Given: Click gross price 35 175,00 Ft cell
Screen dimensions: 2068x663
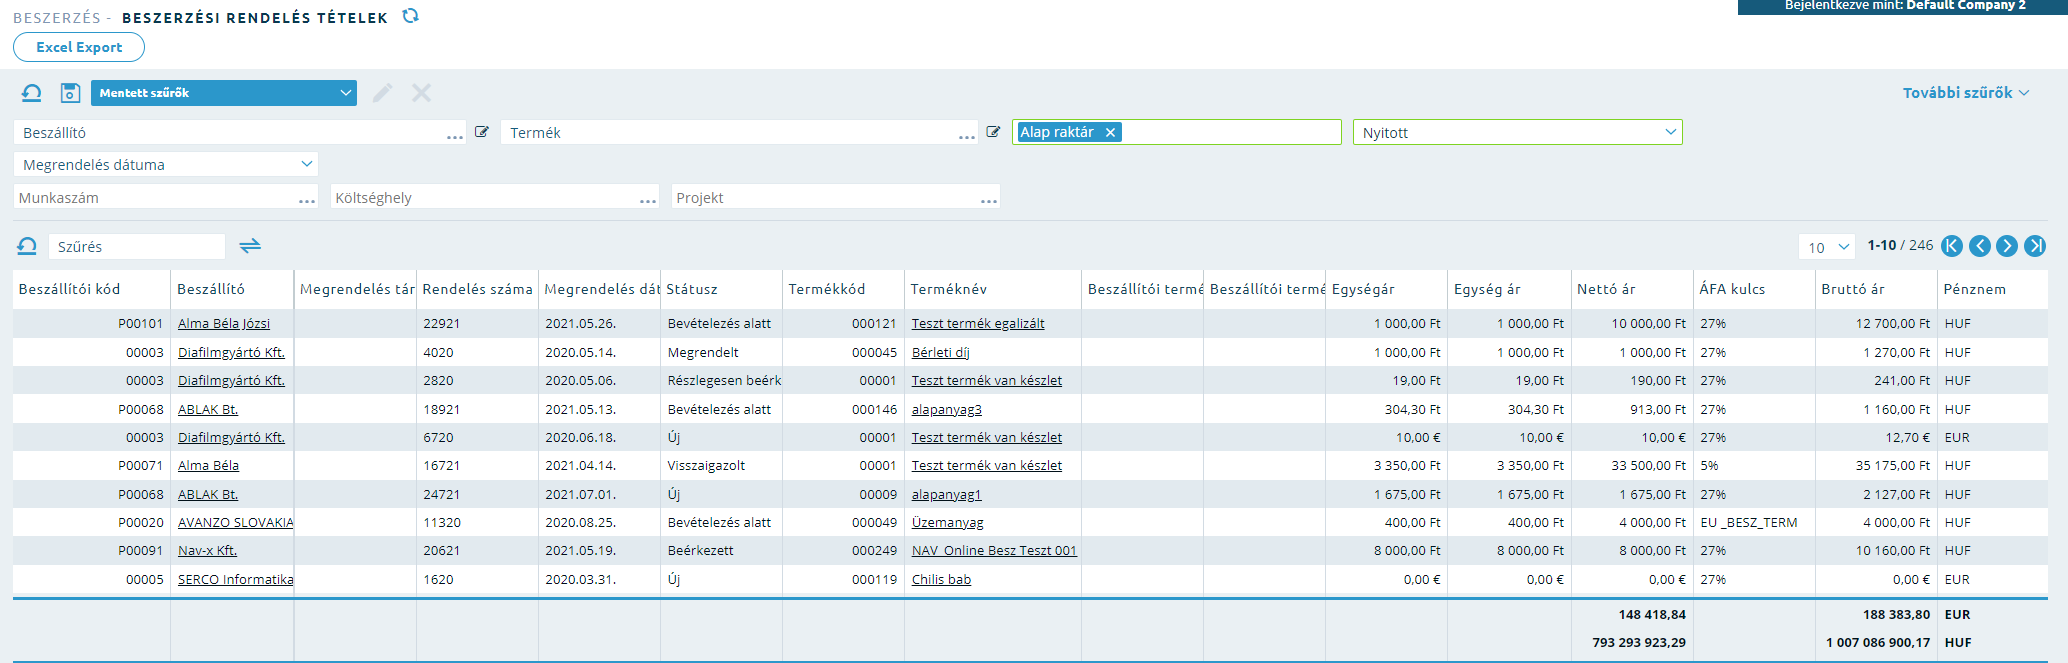Looking at the screenshot, I should [x=1876, y=465].
